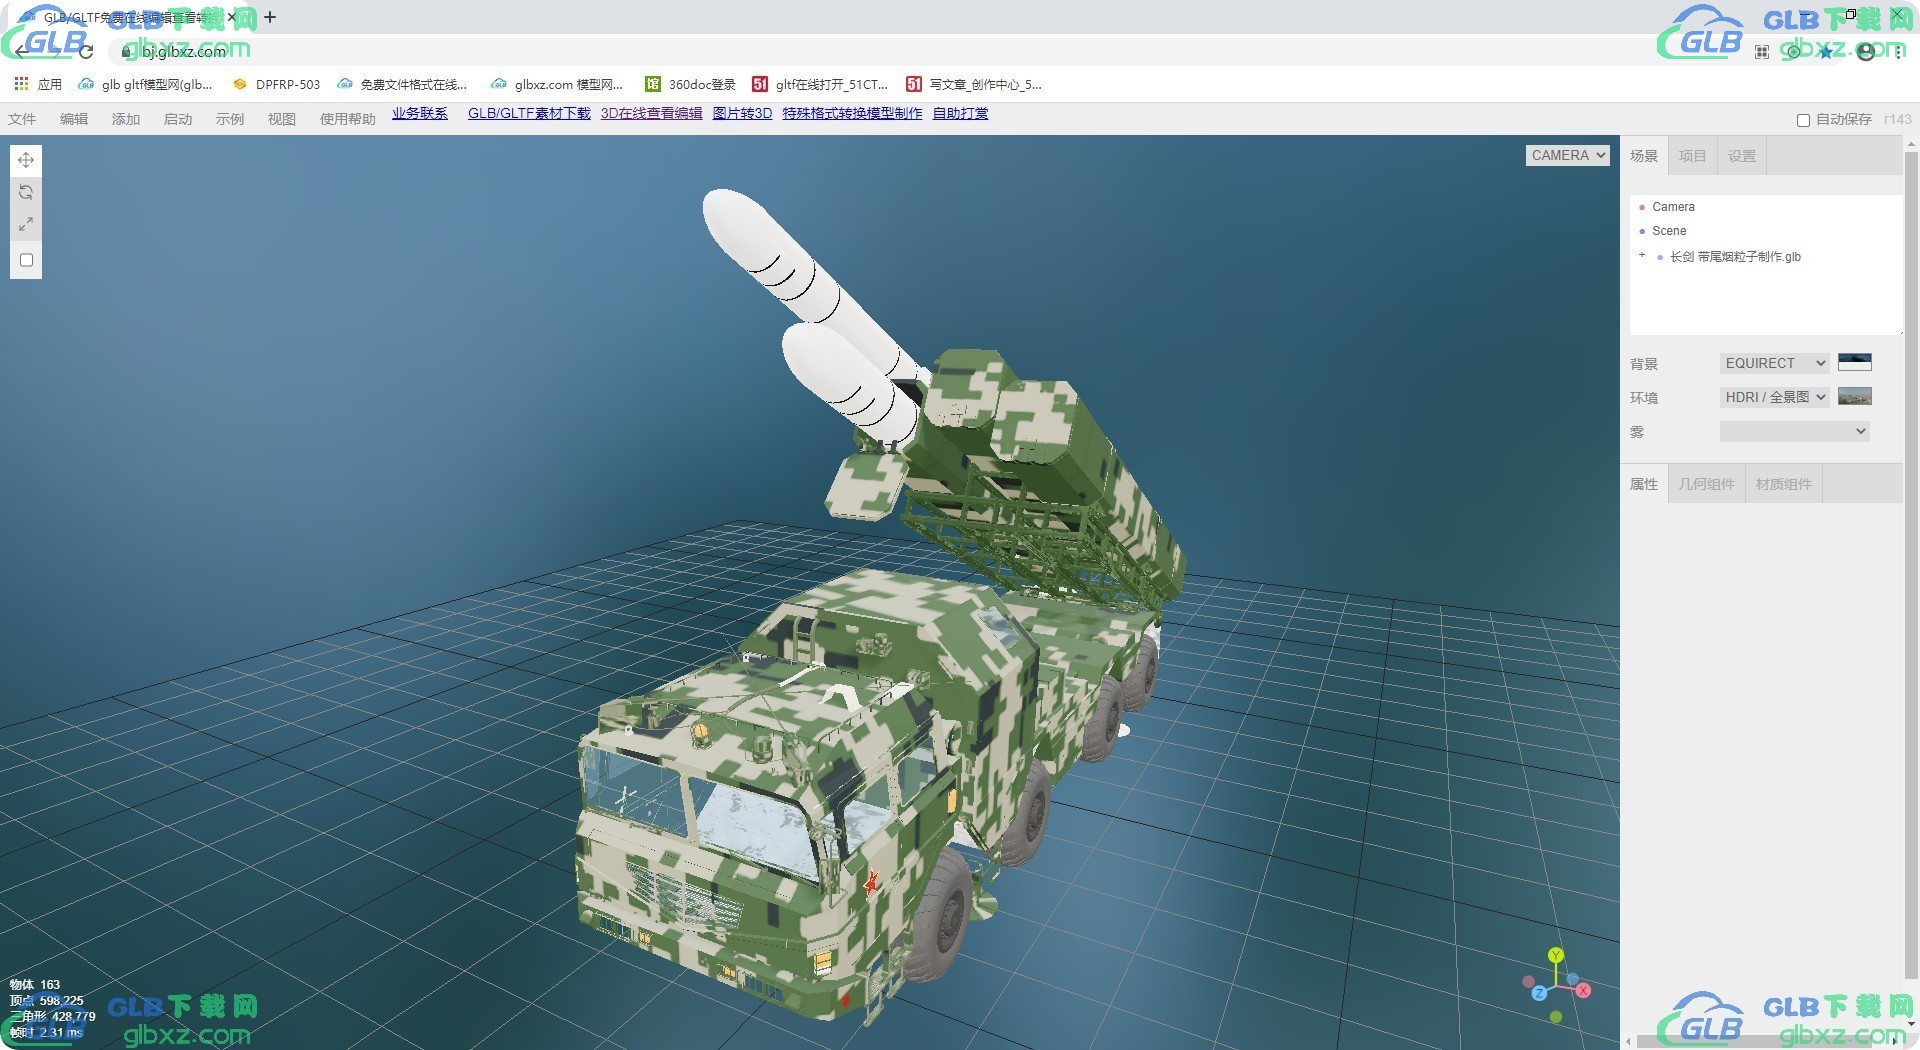Select 长剑 带尾烟粒子制作.glb in the outliner
Screen dimensions: 1920x1050
pos(1735,257)
